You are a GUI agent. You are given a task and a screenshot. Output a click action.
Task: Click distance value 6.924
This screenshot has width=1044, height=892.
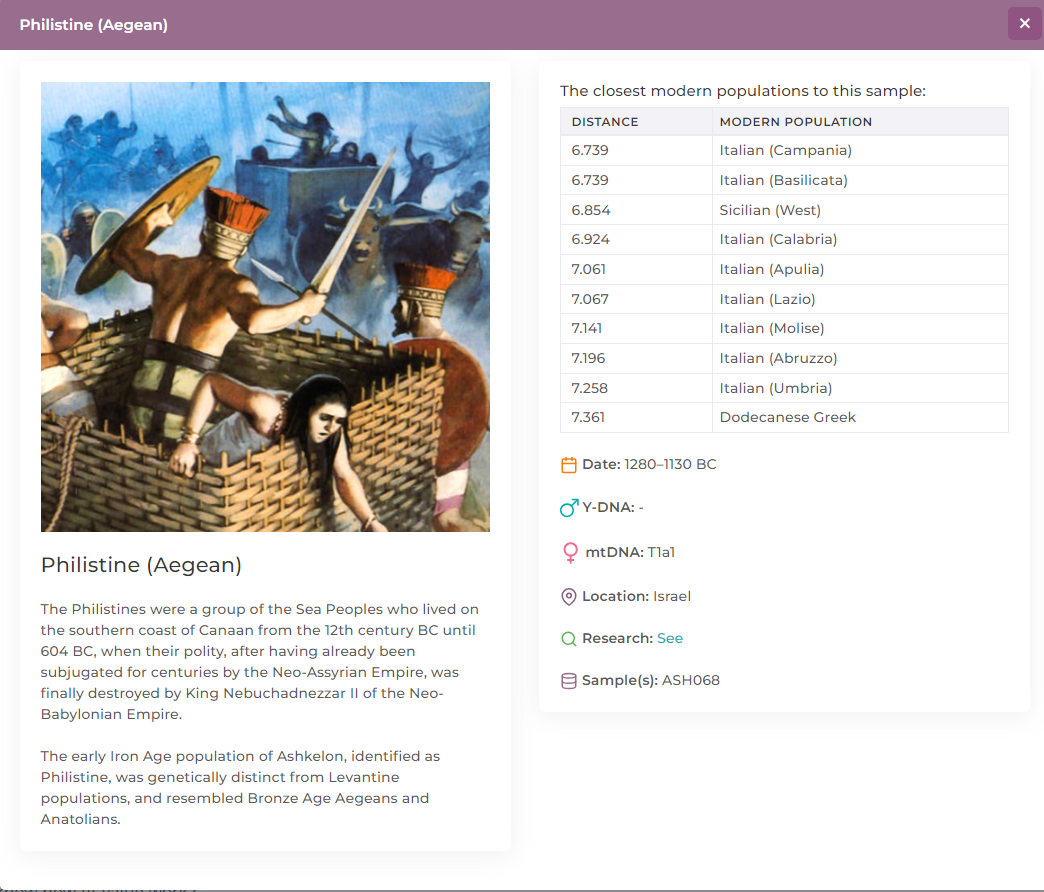(590, 240)
